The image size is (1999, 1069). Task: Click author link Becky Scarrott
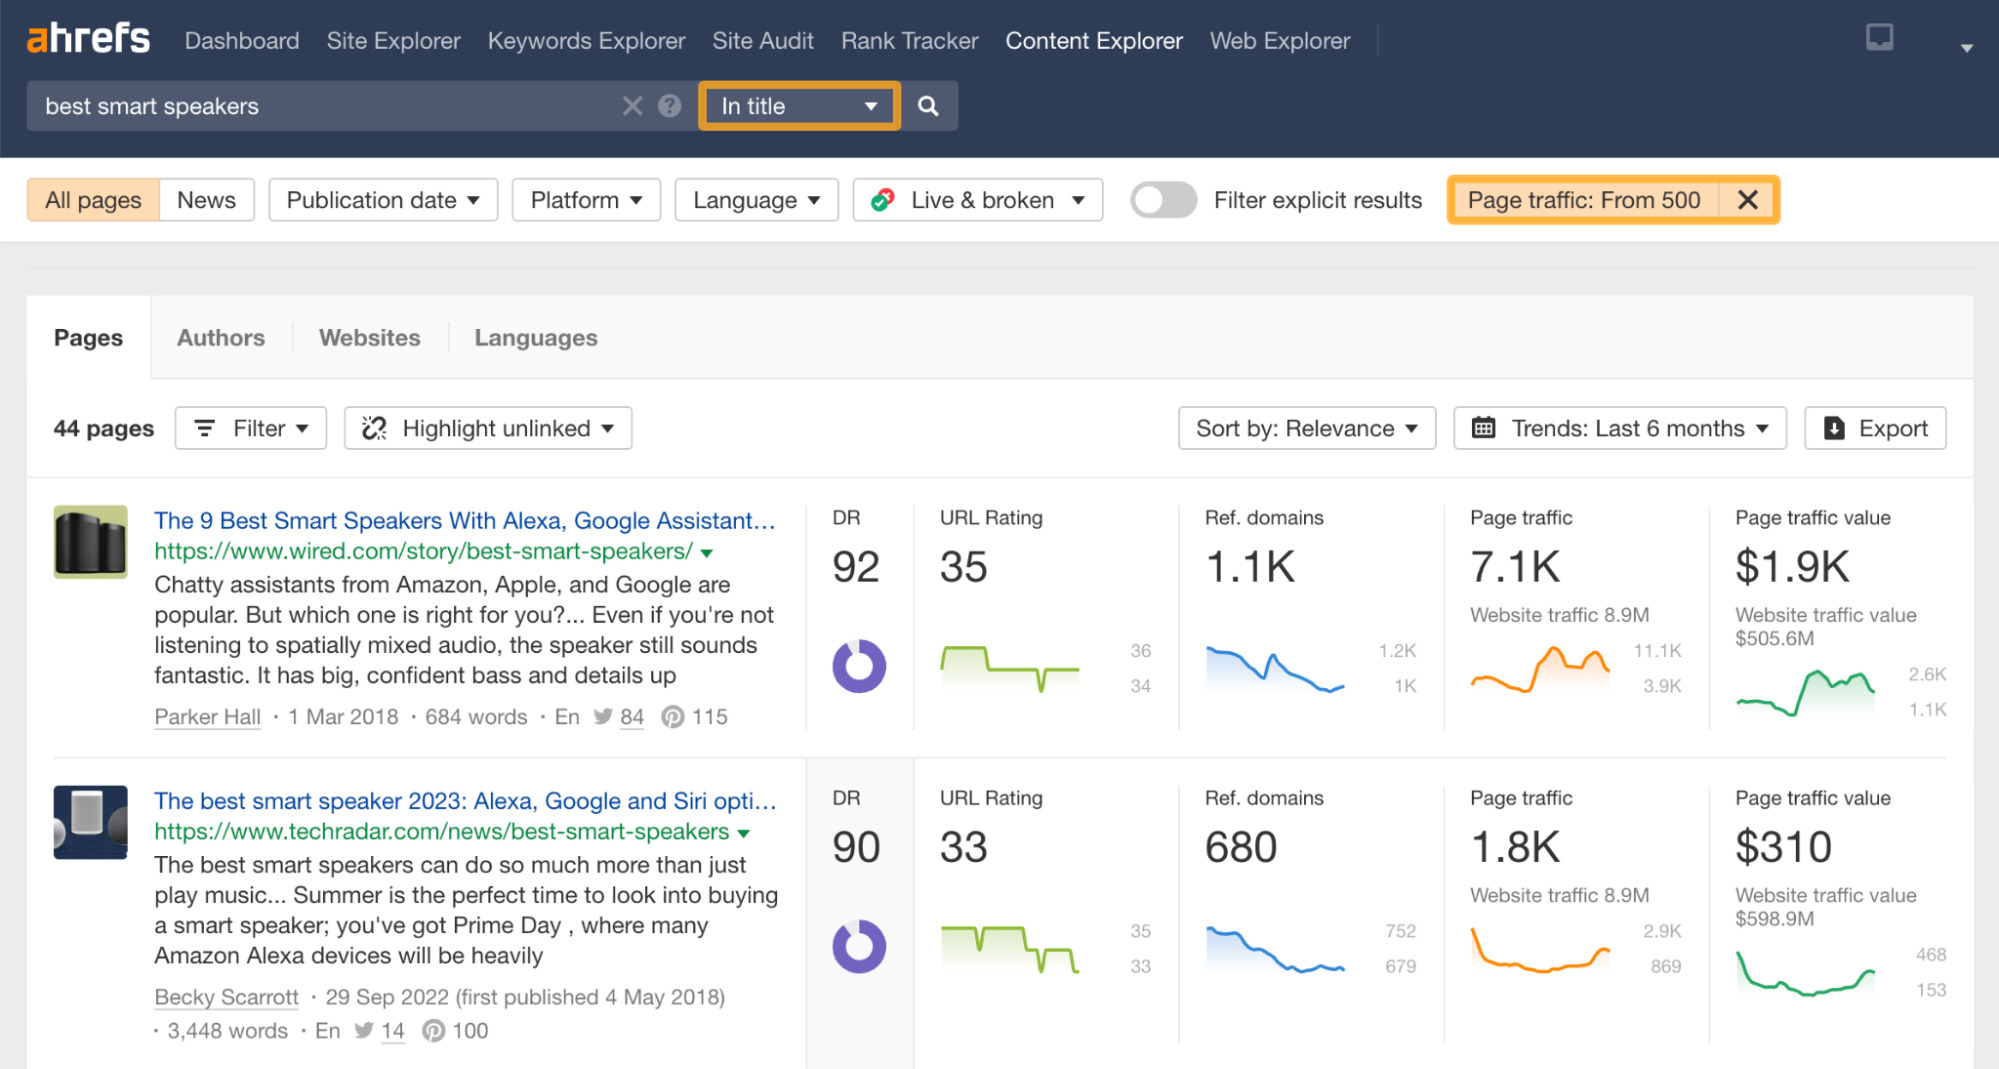pyautogui.click(x=226, y=997)
